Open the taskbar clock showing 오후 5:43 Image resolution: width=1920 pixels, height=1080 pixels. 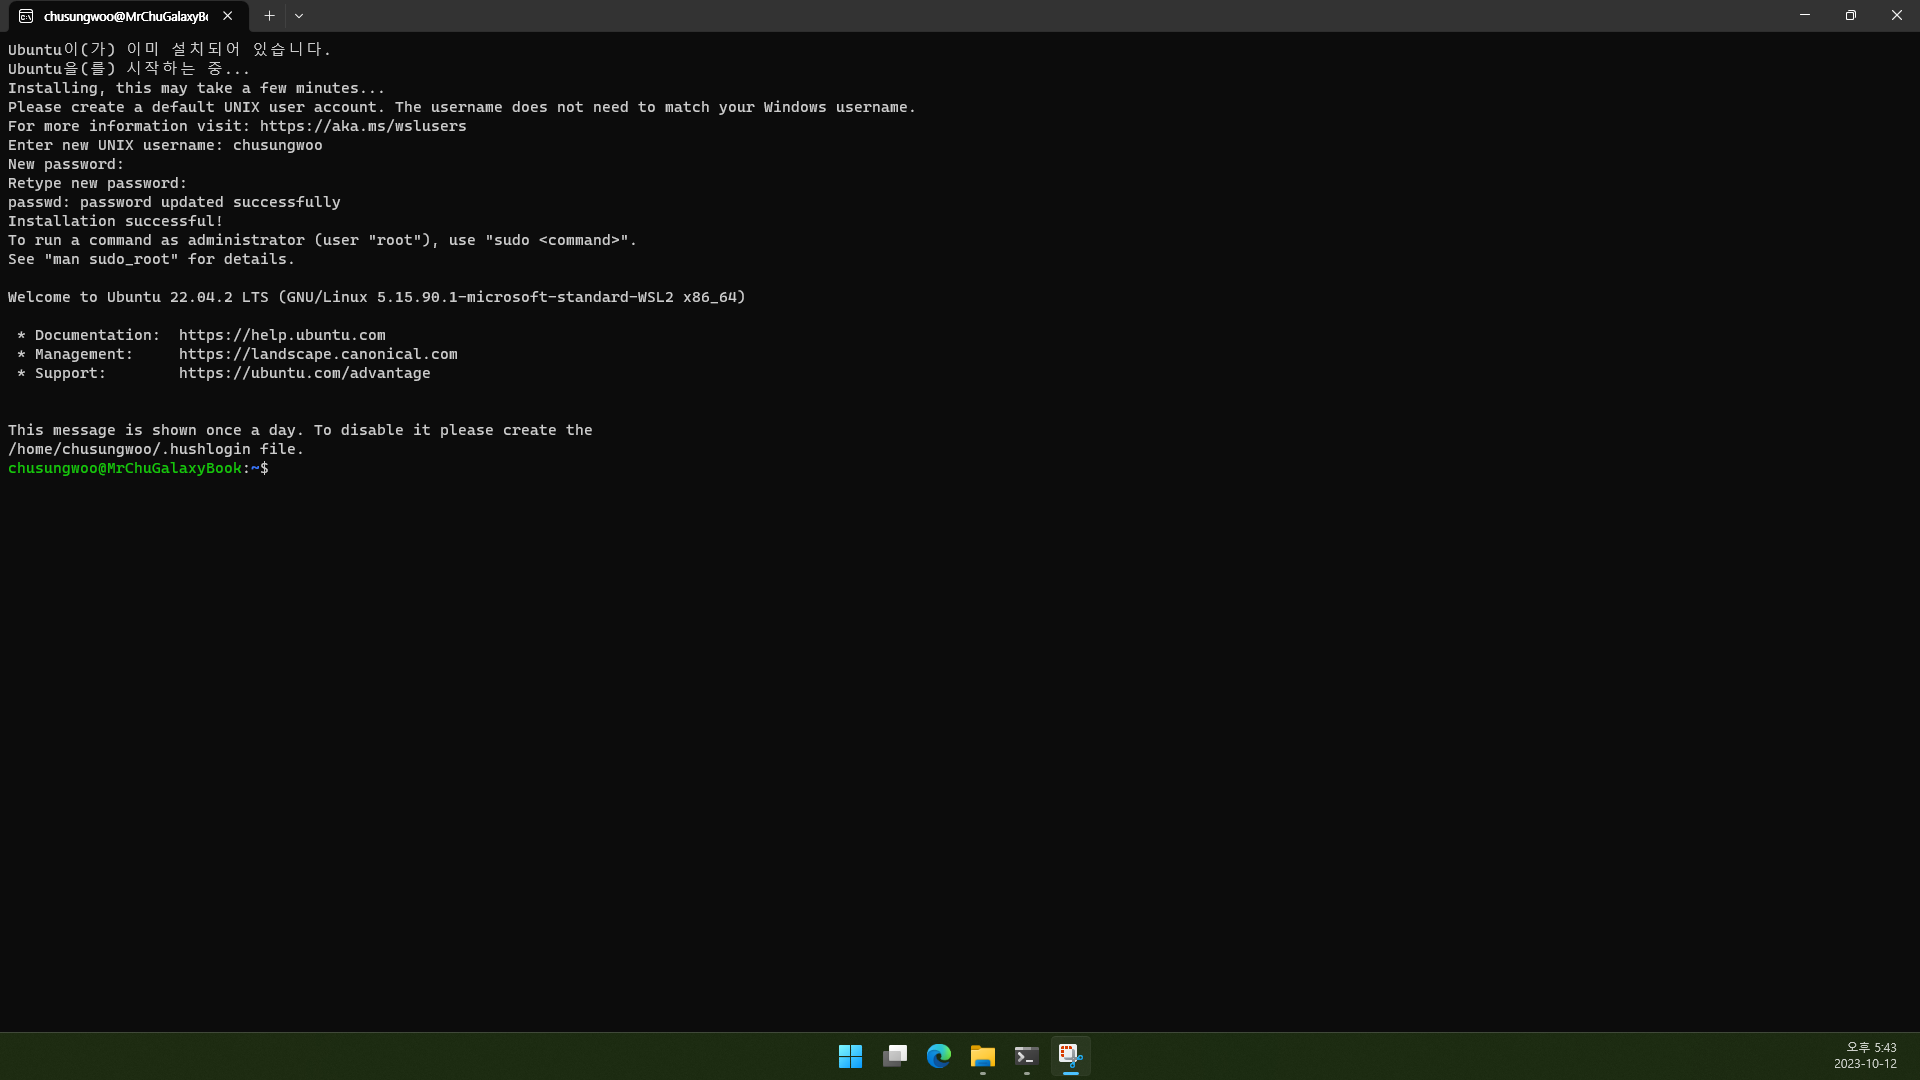pos(1866,1056)
